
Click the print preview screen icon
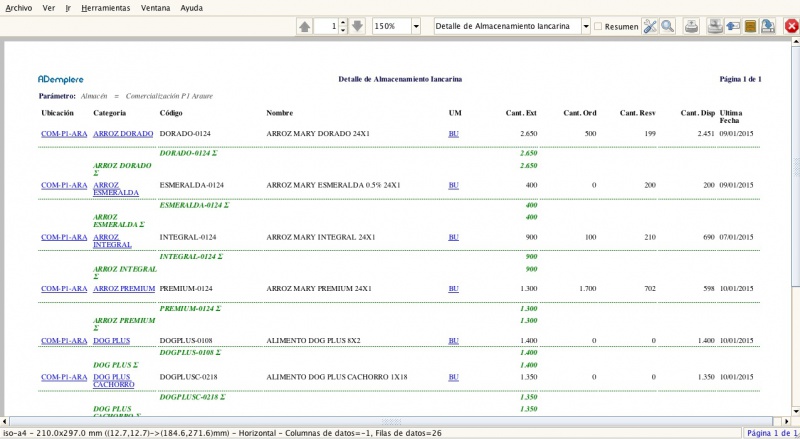click(x=715, y=26)
